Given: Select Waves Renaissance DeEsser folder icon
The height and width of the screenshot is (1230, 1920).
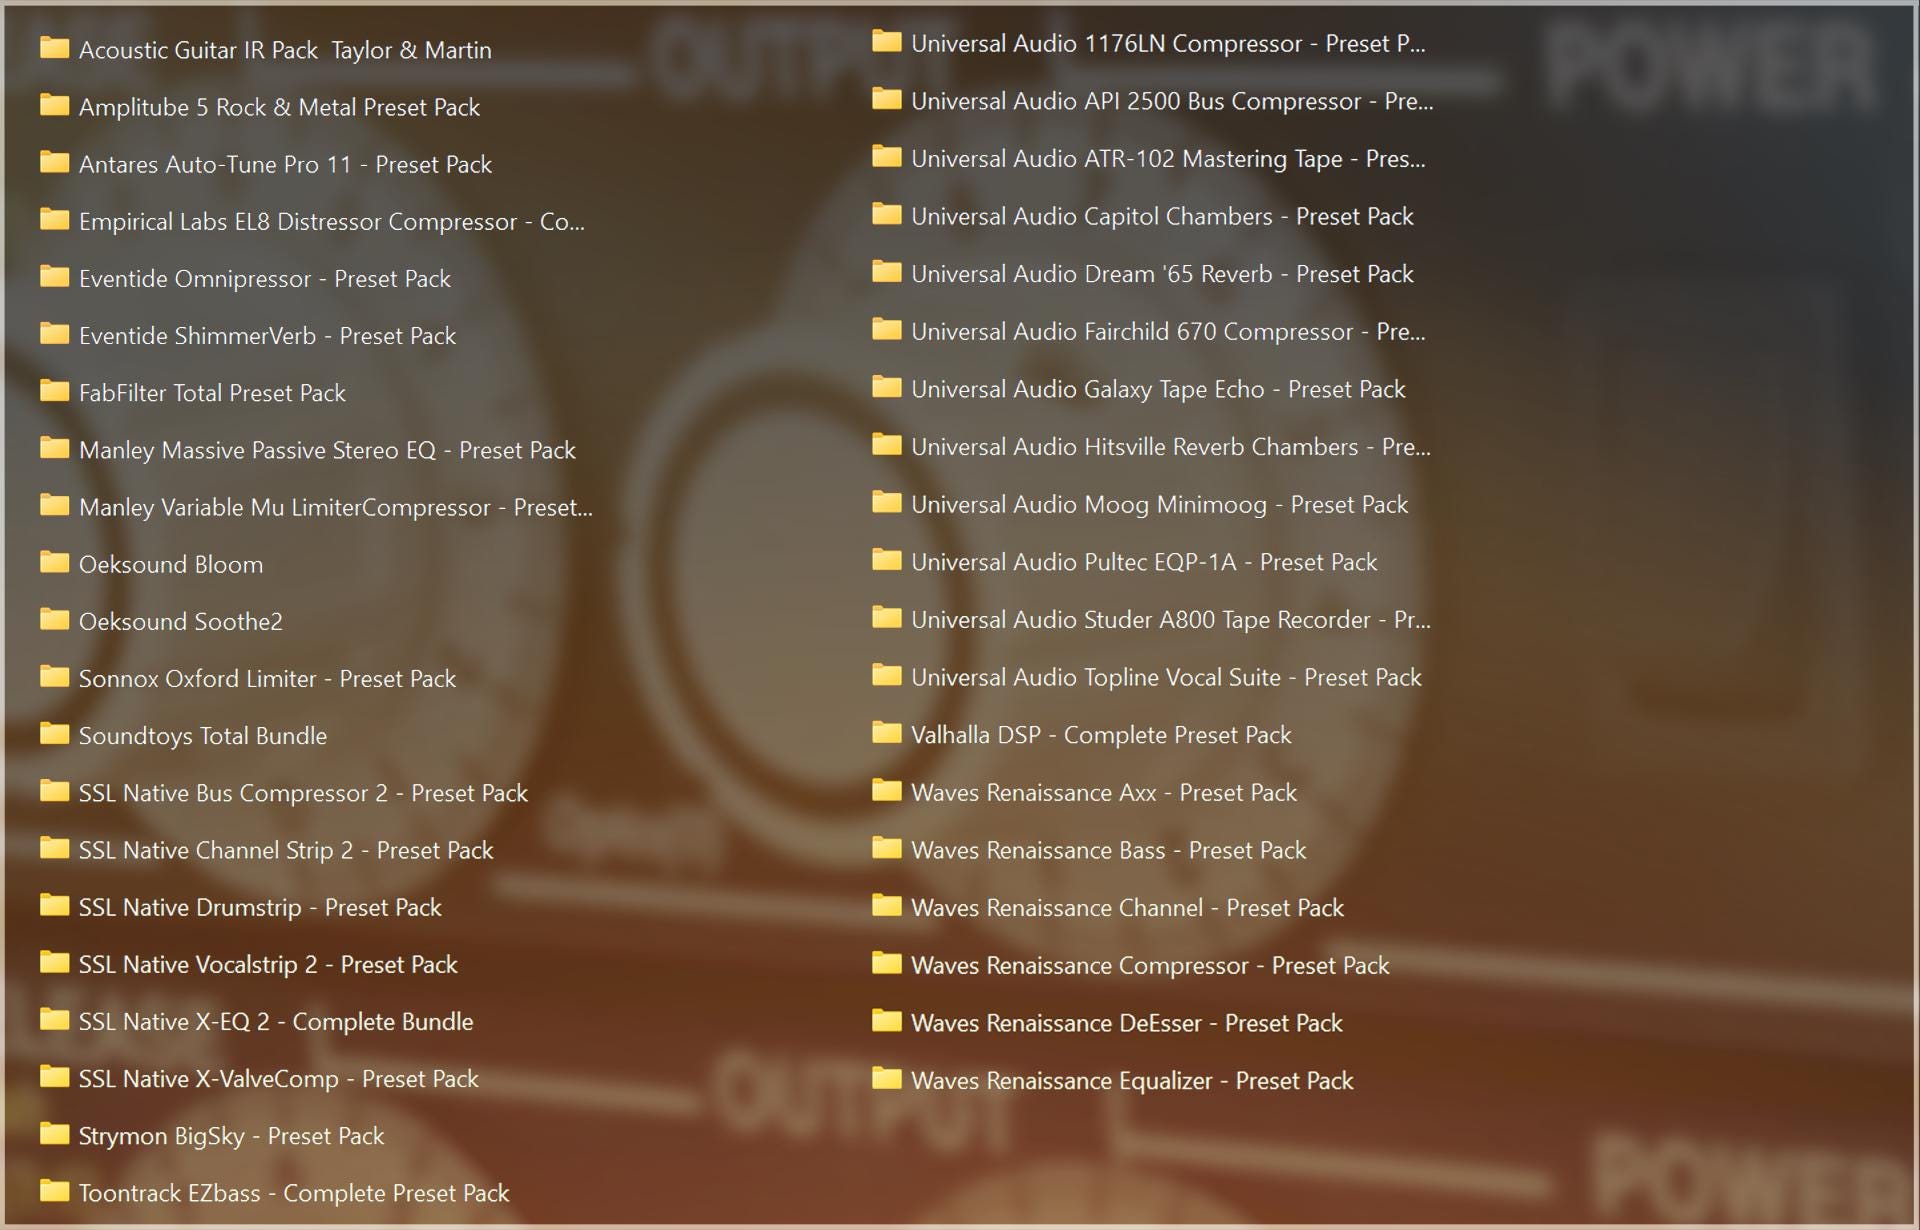Looking at the screenshot, I should pyautogui.click(x=886, y=1020).
